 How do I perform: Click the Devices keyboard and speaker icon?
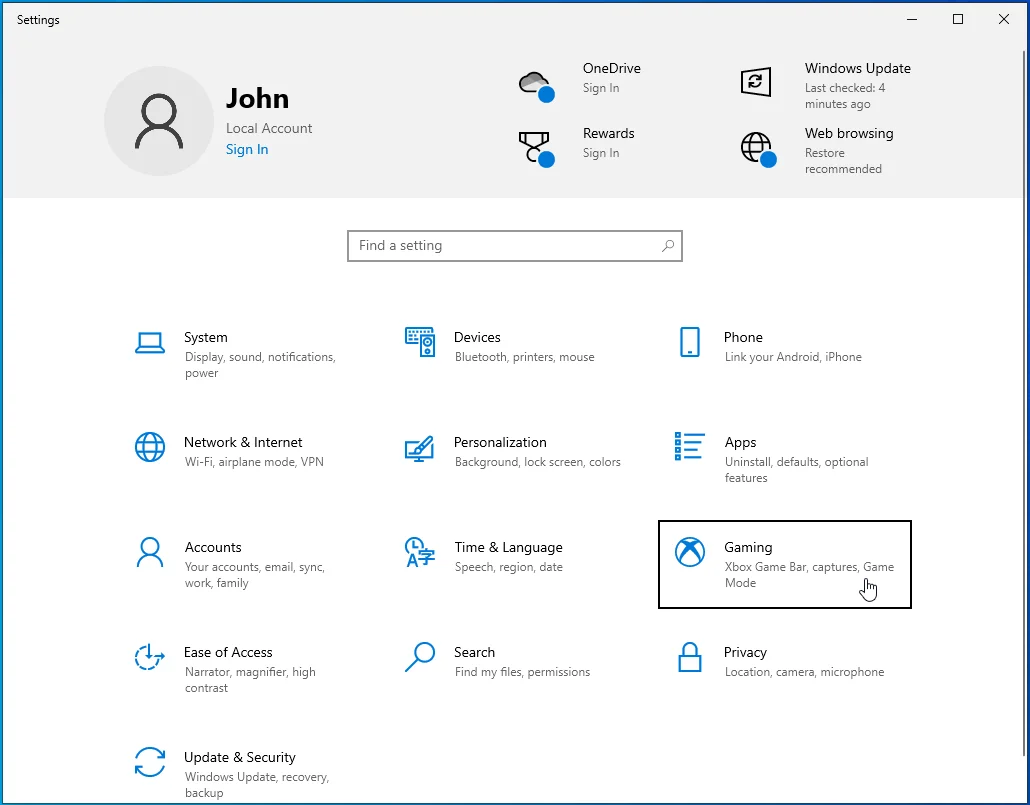pos(420,342)
